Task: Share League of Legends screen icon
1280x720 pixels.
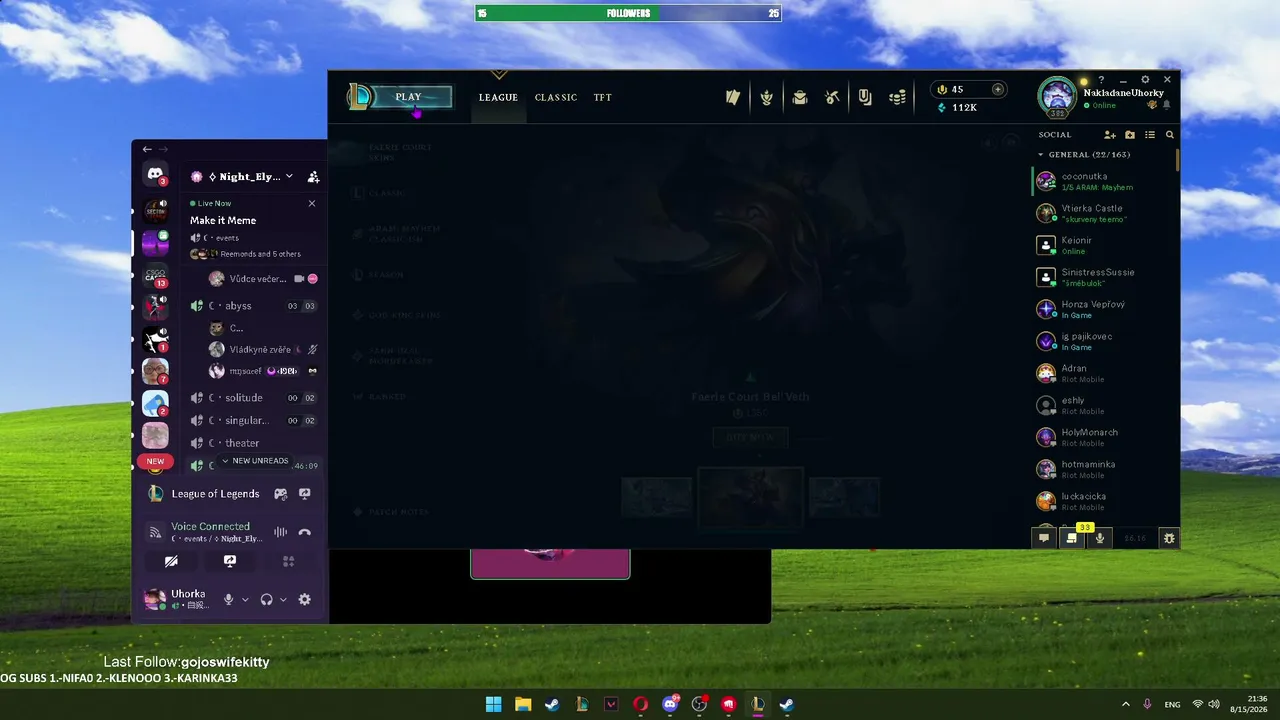Action: pos(305,493)
